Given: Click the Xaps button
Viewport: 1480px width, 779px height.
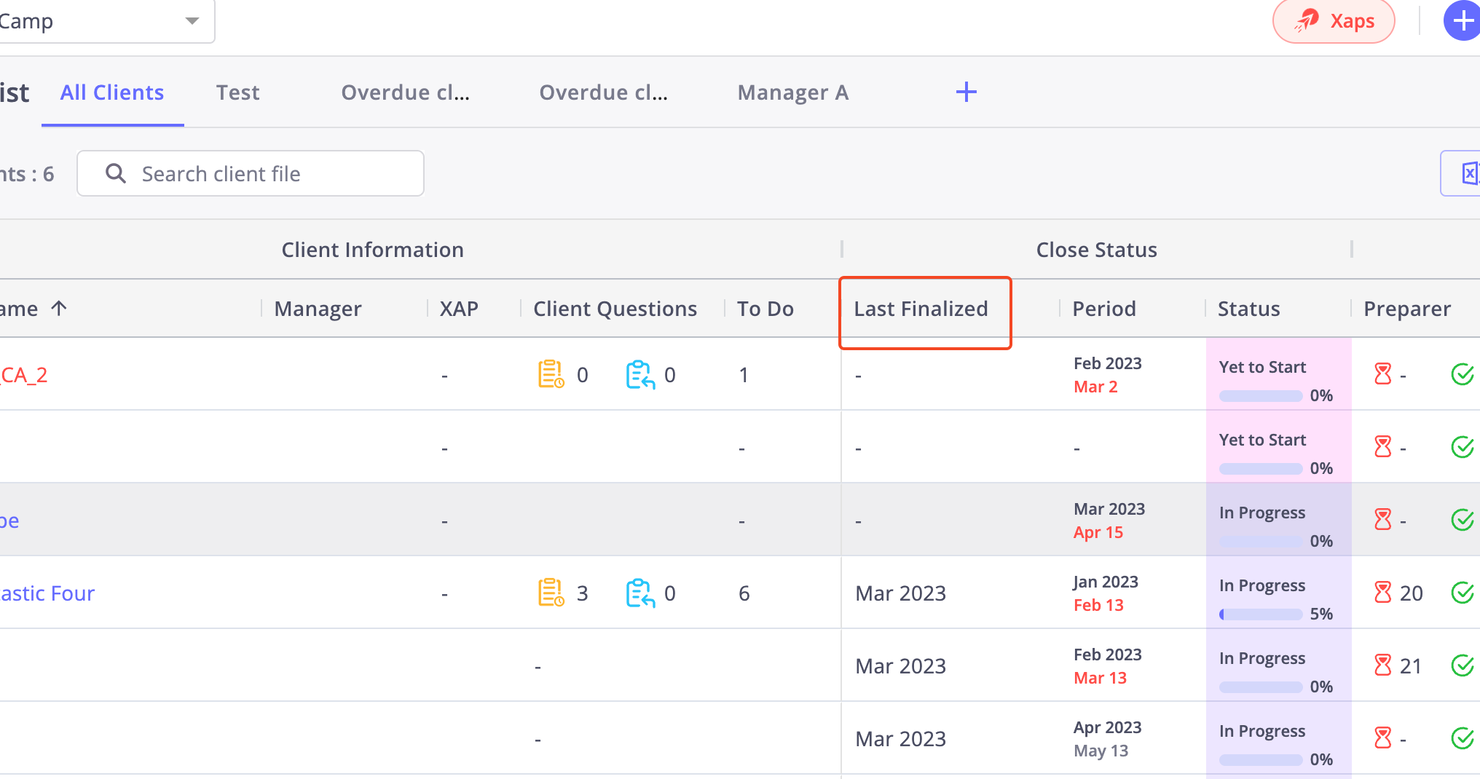Looking at the screenshot, I should coord(1333,21).
